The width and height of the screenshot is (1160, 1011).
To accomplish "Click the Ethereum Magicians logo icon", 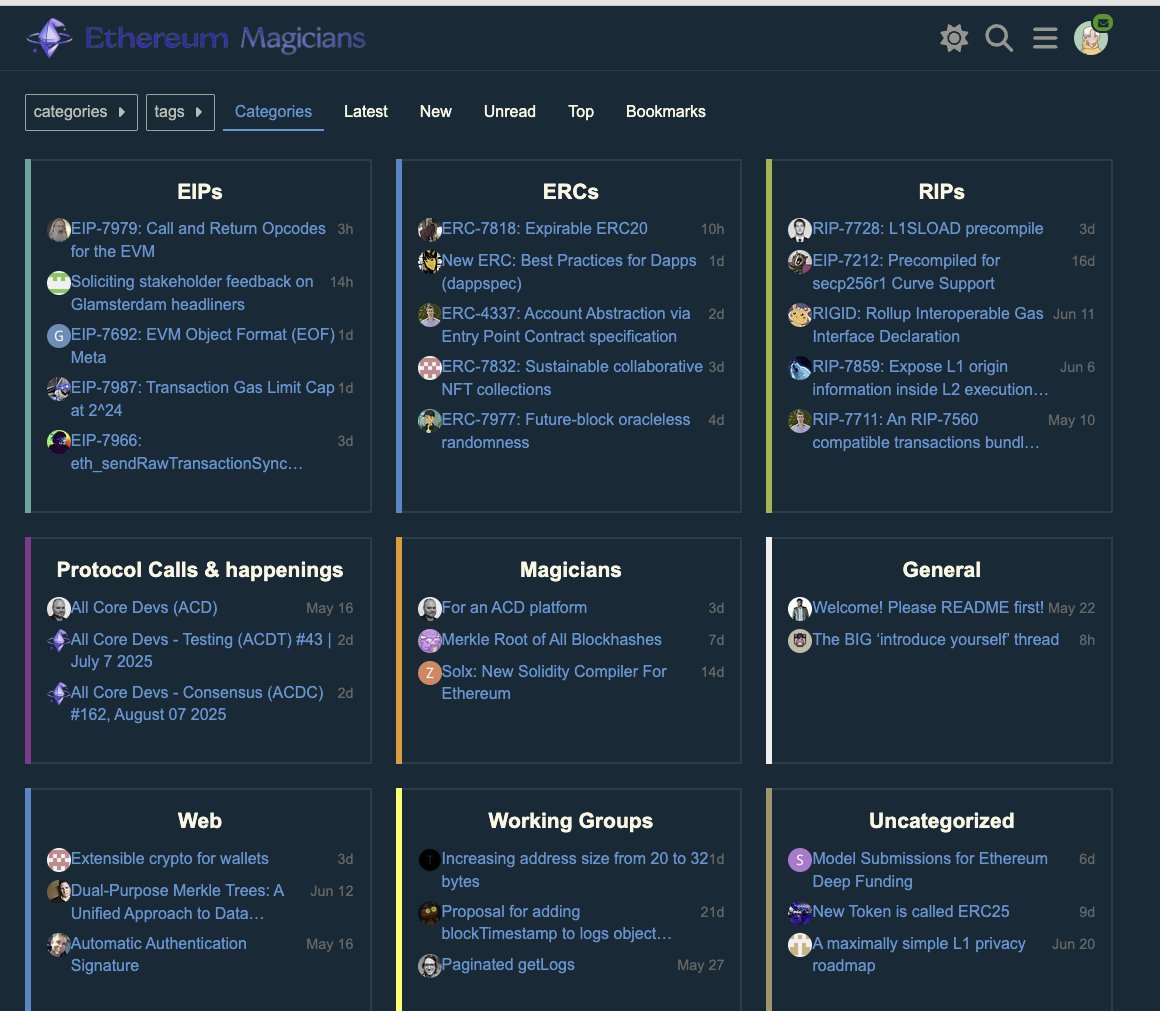I will pos(50,38).
